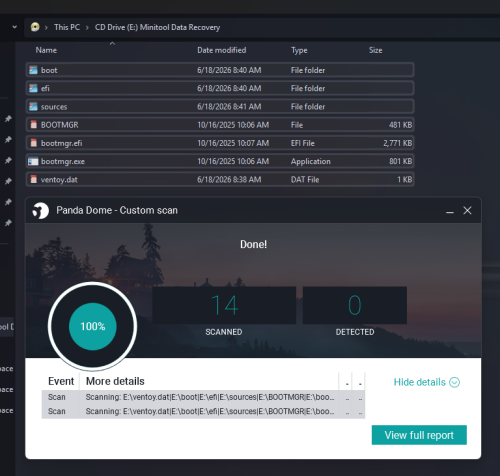Click the bootmgr.exe application icon
The width and height of the screenshot is (500, 476).
(33, 161)
